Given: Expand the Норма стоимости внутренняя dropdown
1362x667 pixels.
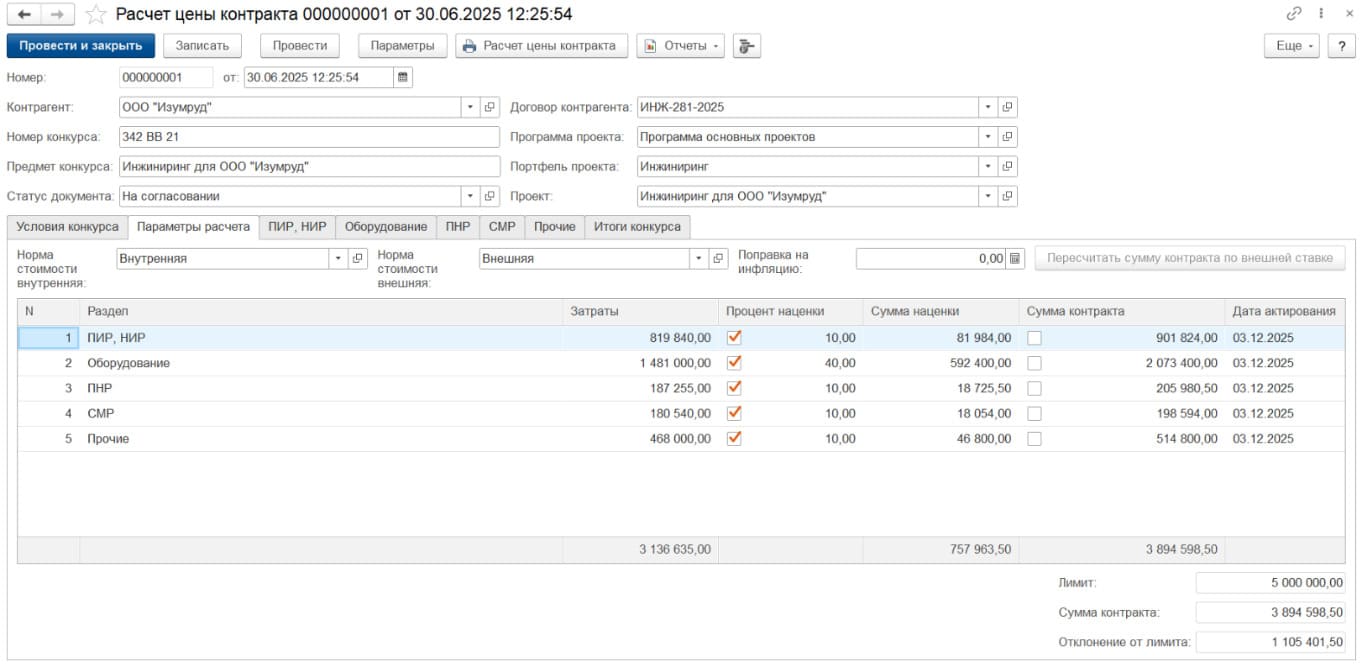Looking at the screenshot, I should click(337, 259).
